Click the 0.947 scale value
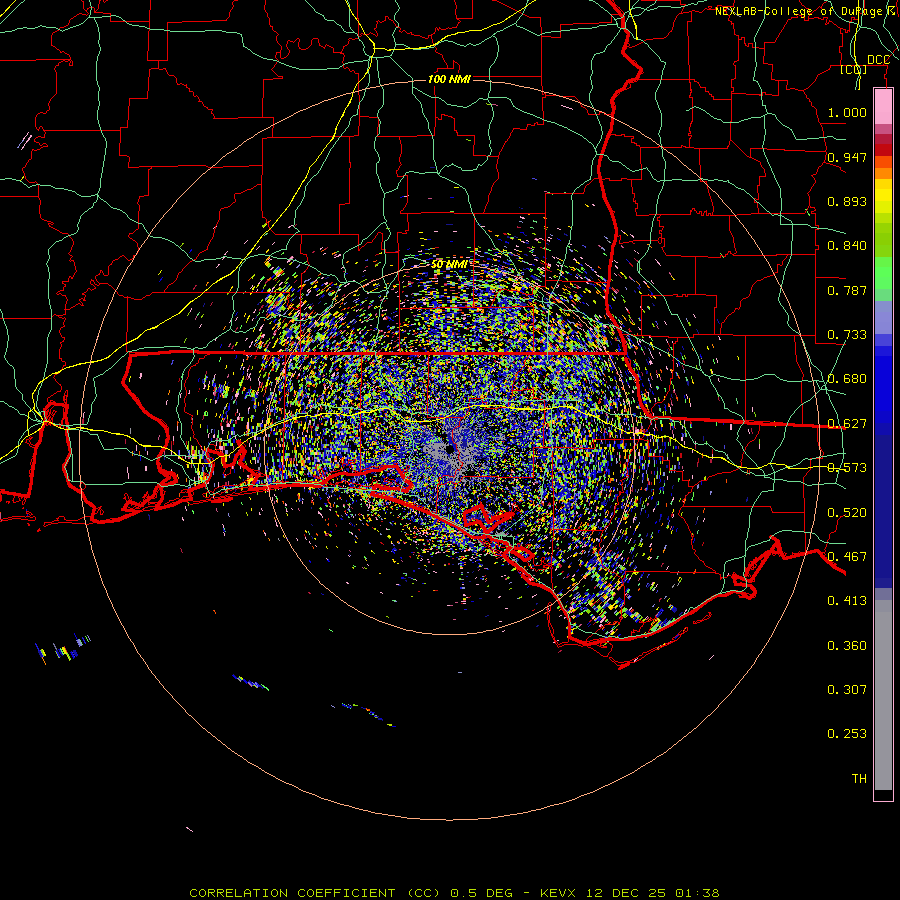The image size is (900, 900). (x=847, y=157)
